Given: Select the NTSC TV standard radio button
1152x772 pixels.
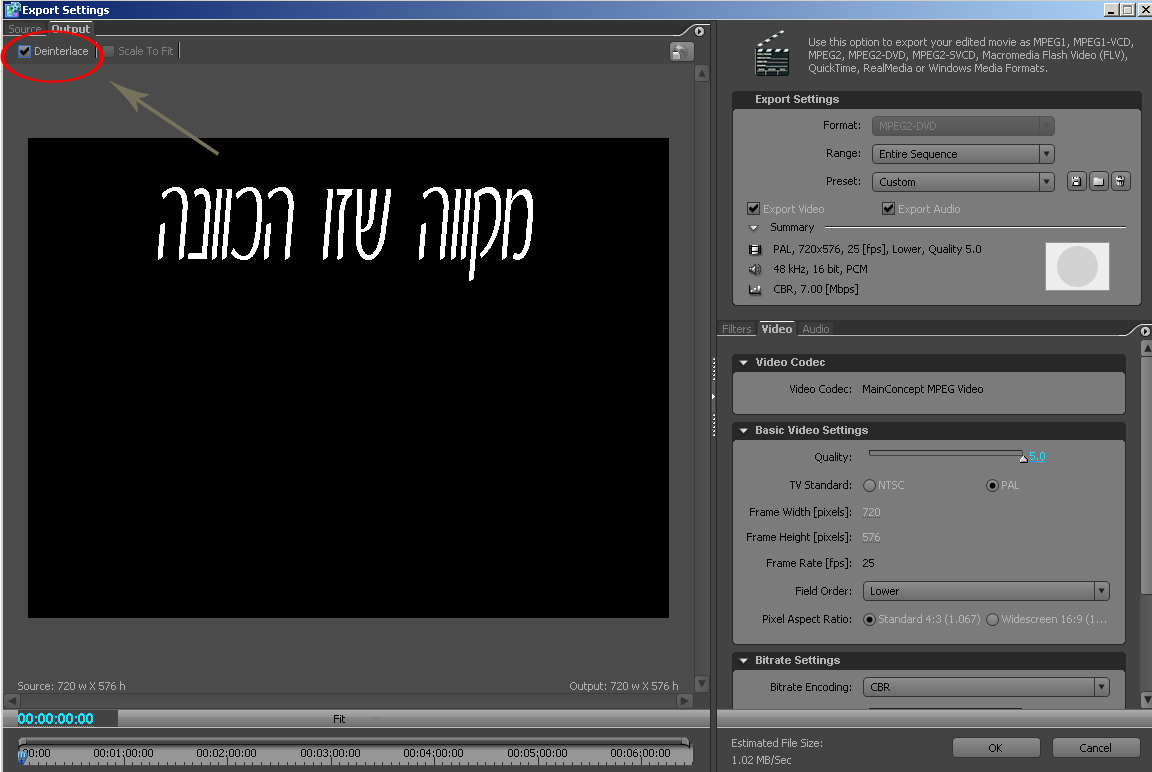Looking at the screenshot, I should [x=869, y=486].
